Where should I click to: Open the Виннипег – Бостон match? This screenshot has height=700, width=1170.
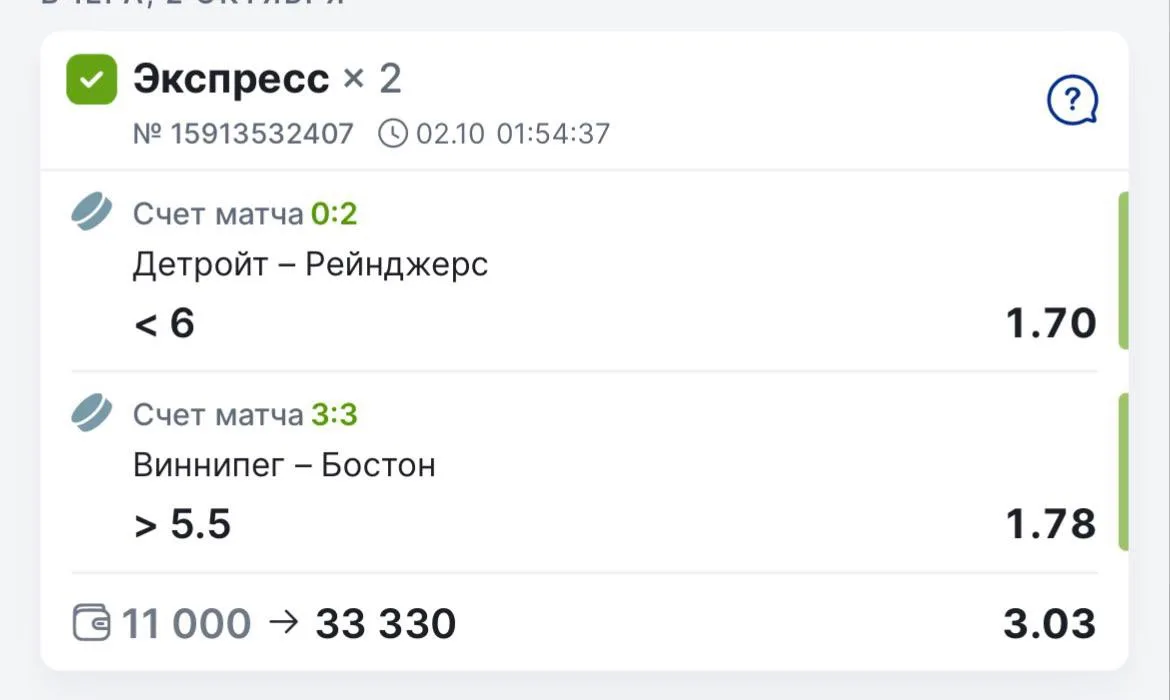[x=284, y=465]
